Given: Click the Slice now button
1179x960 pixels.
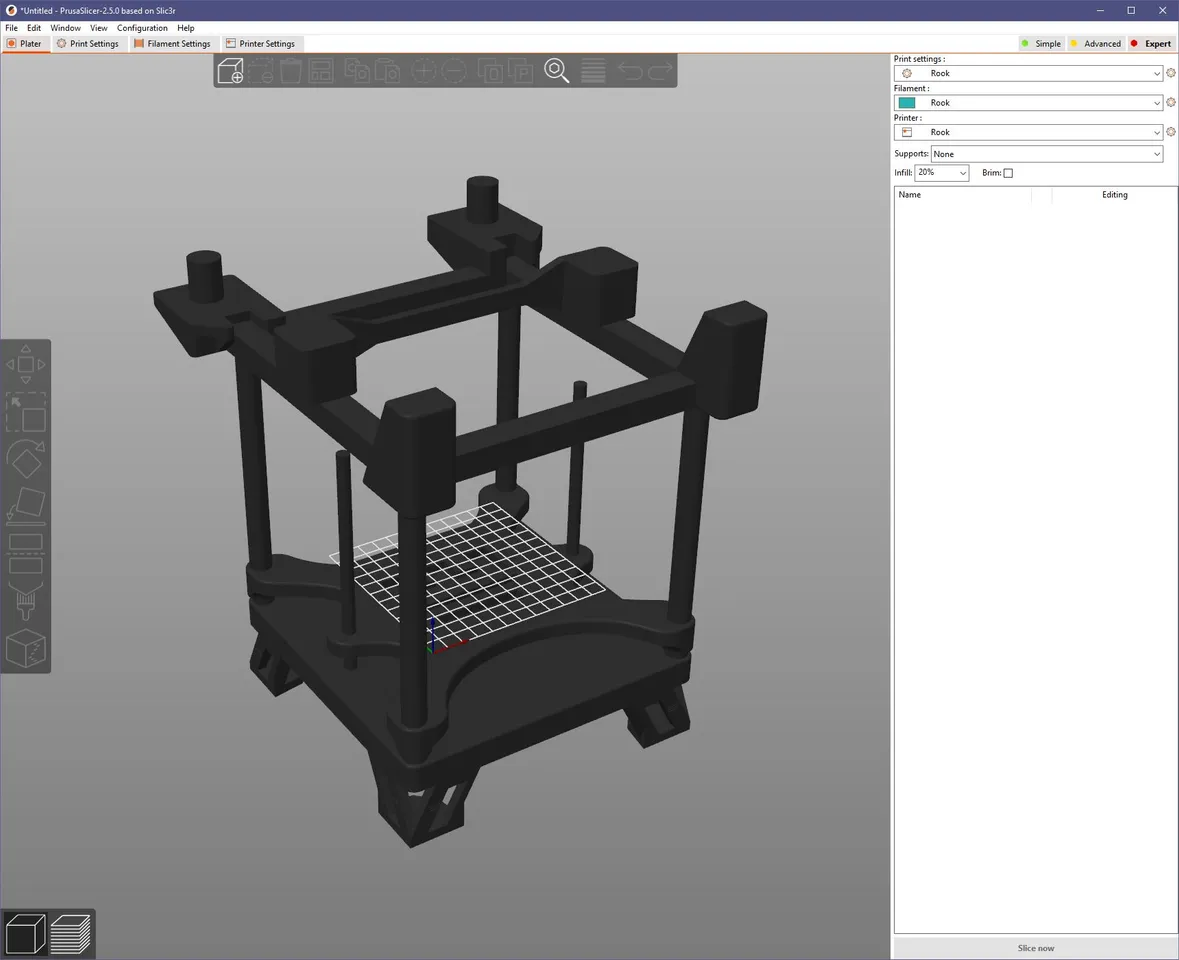Looking at the screenshot, I should [1035, 948].
